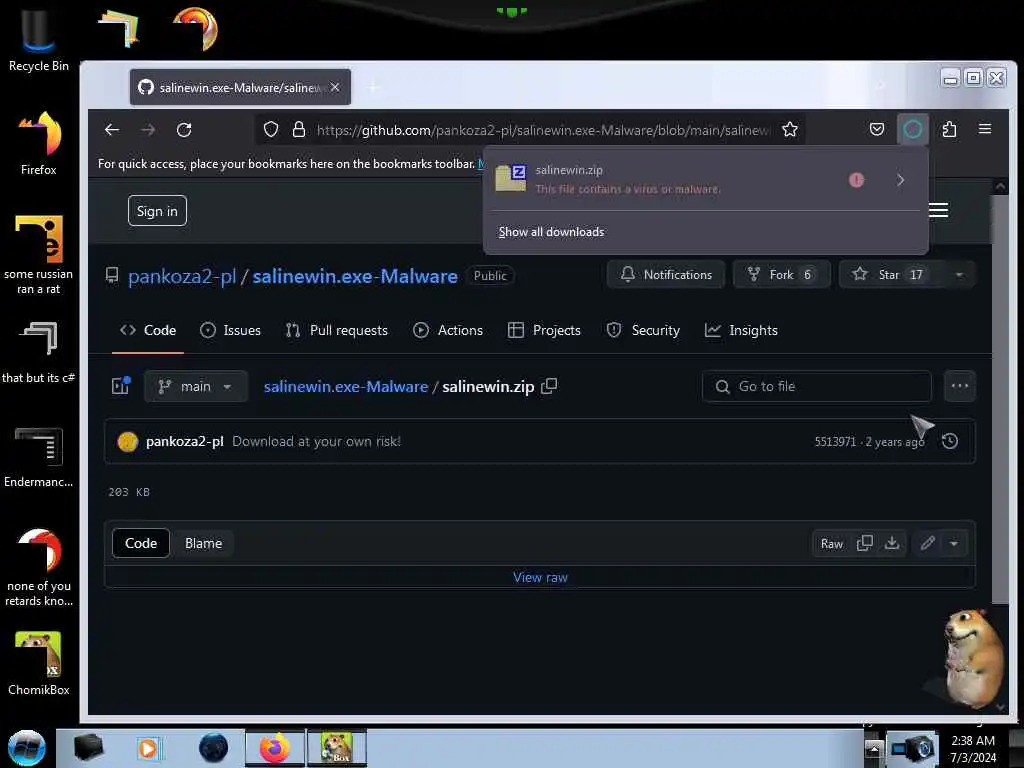This screenshot has height=768, width=1024.
Task: Open commit hash 5513971
Action: coord(835,442)
